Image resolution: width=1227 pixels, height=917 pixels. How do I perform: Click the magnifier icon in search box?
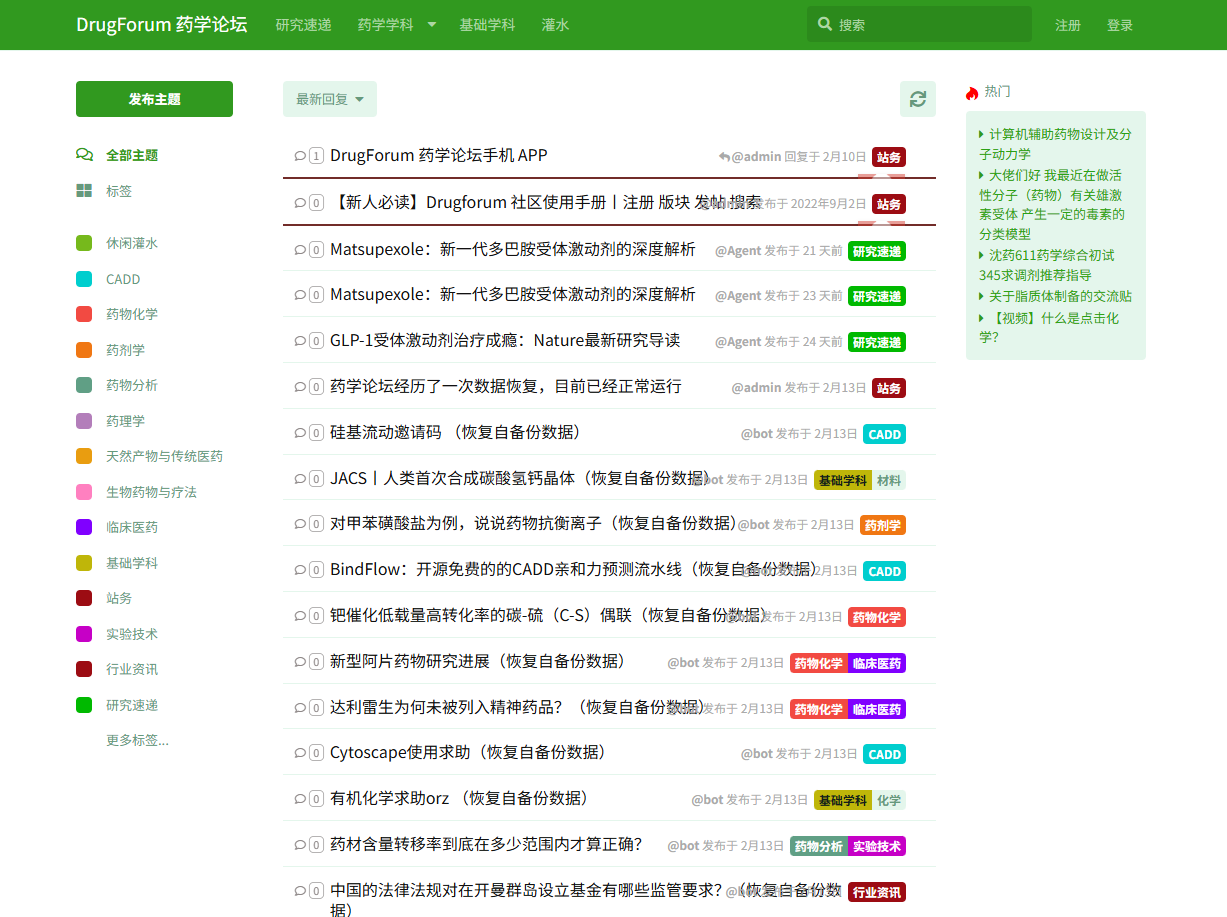click(x=825, y=24)
